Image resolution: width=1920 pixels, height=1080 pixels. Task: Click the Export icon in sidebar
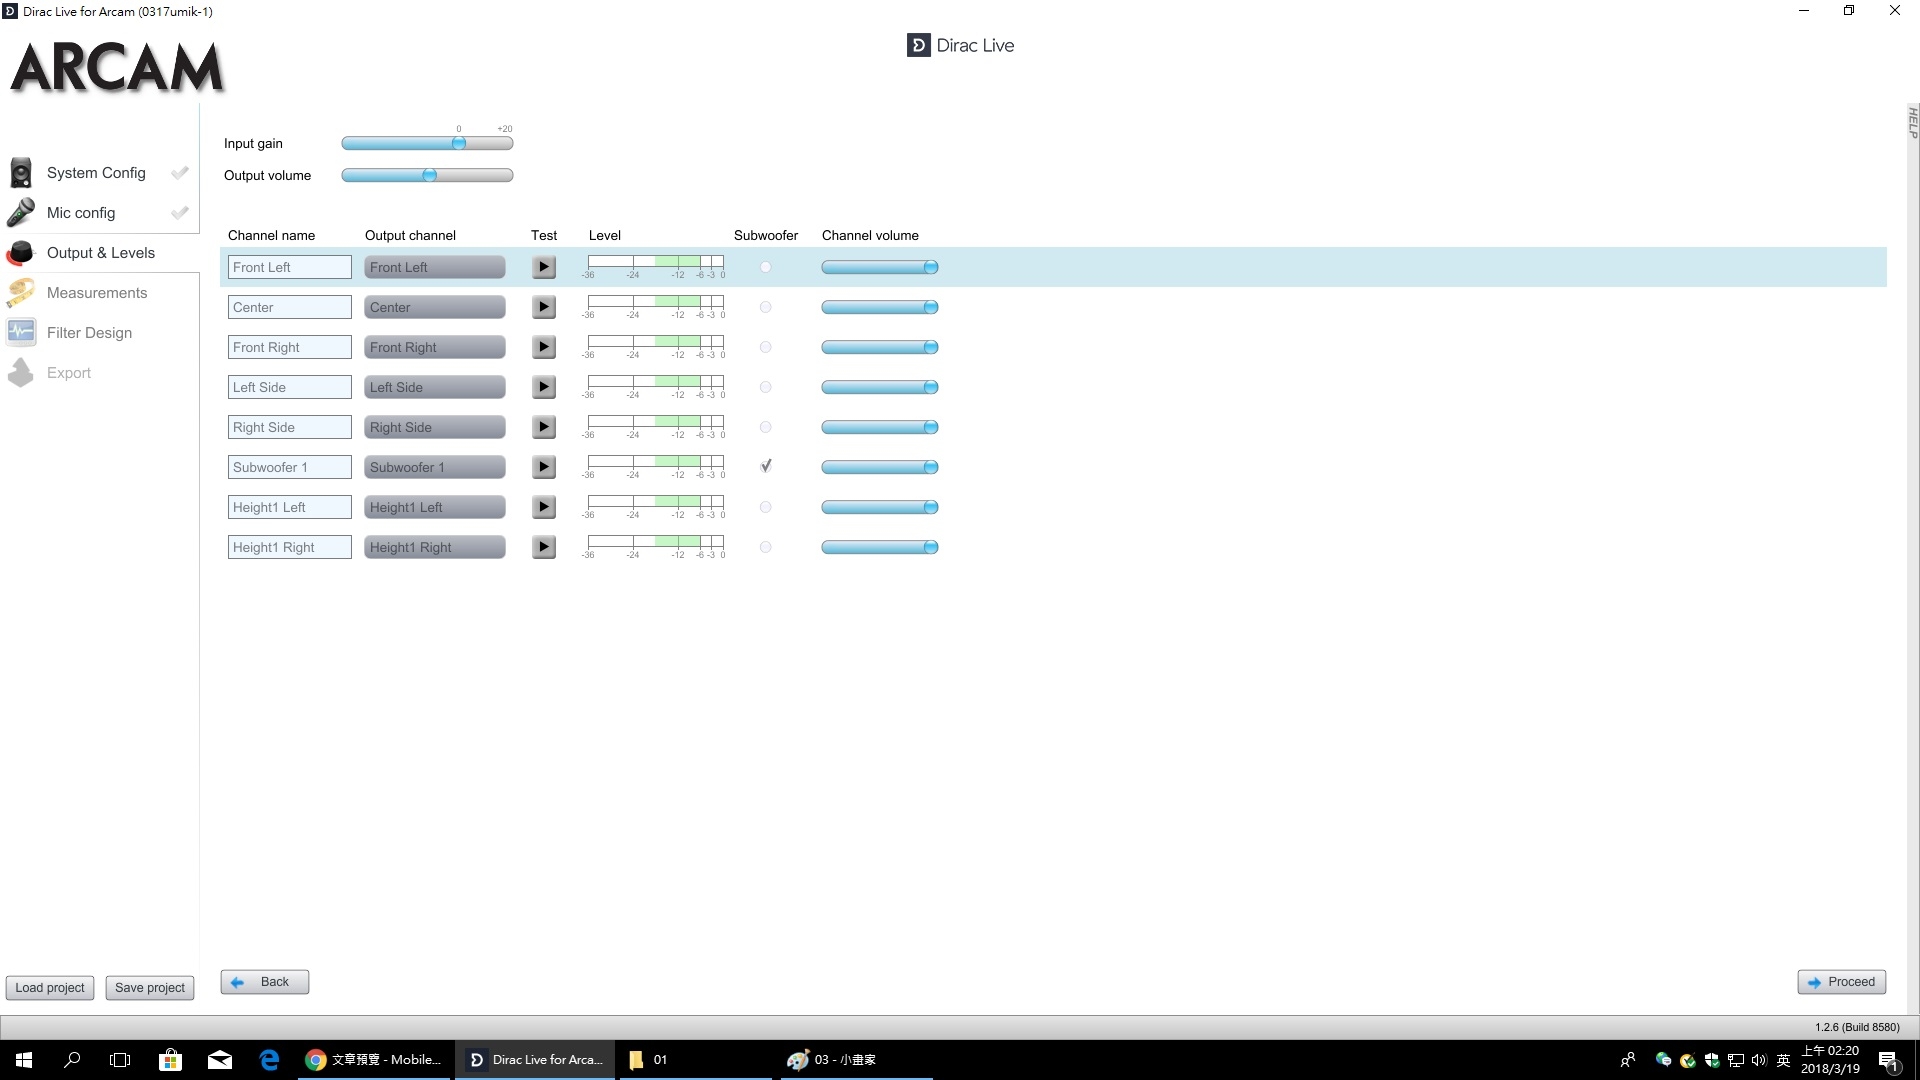pyautogui.click(x=21, y=373)
